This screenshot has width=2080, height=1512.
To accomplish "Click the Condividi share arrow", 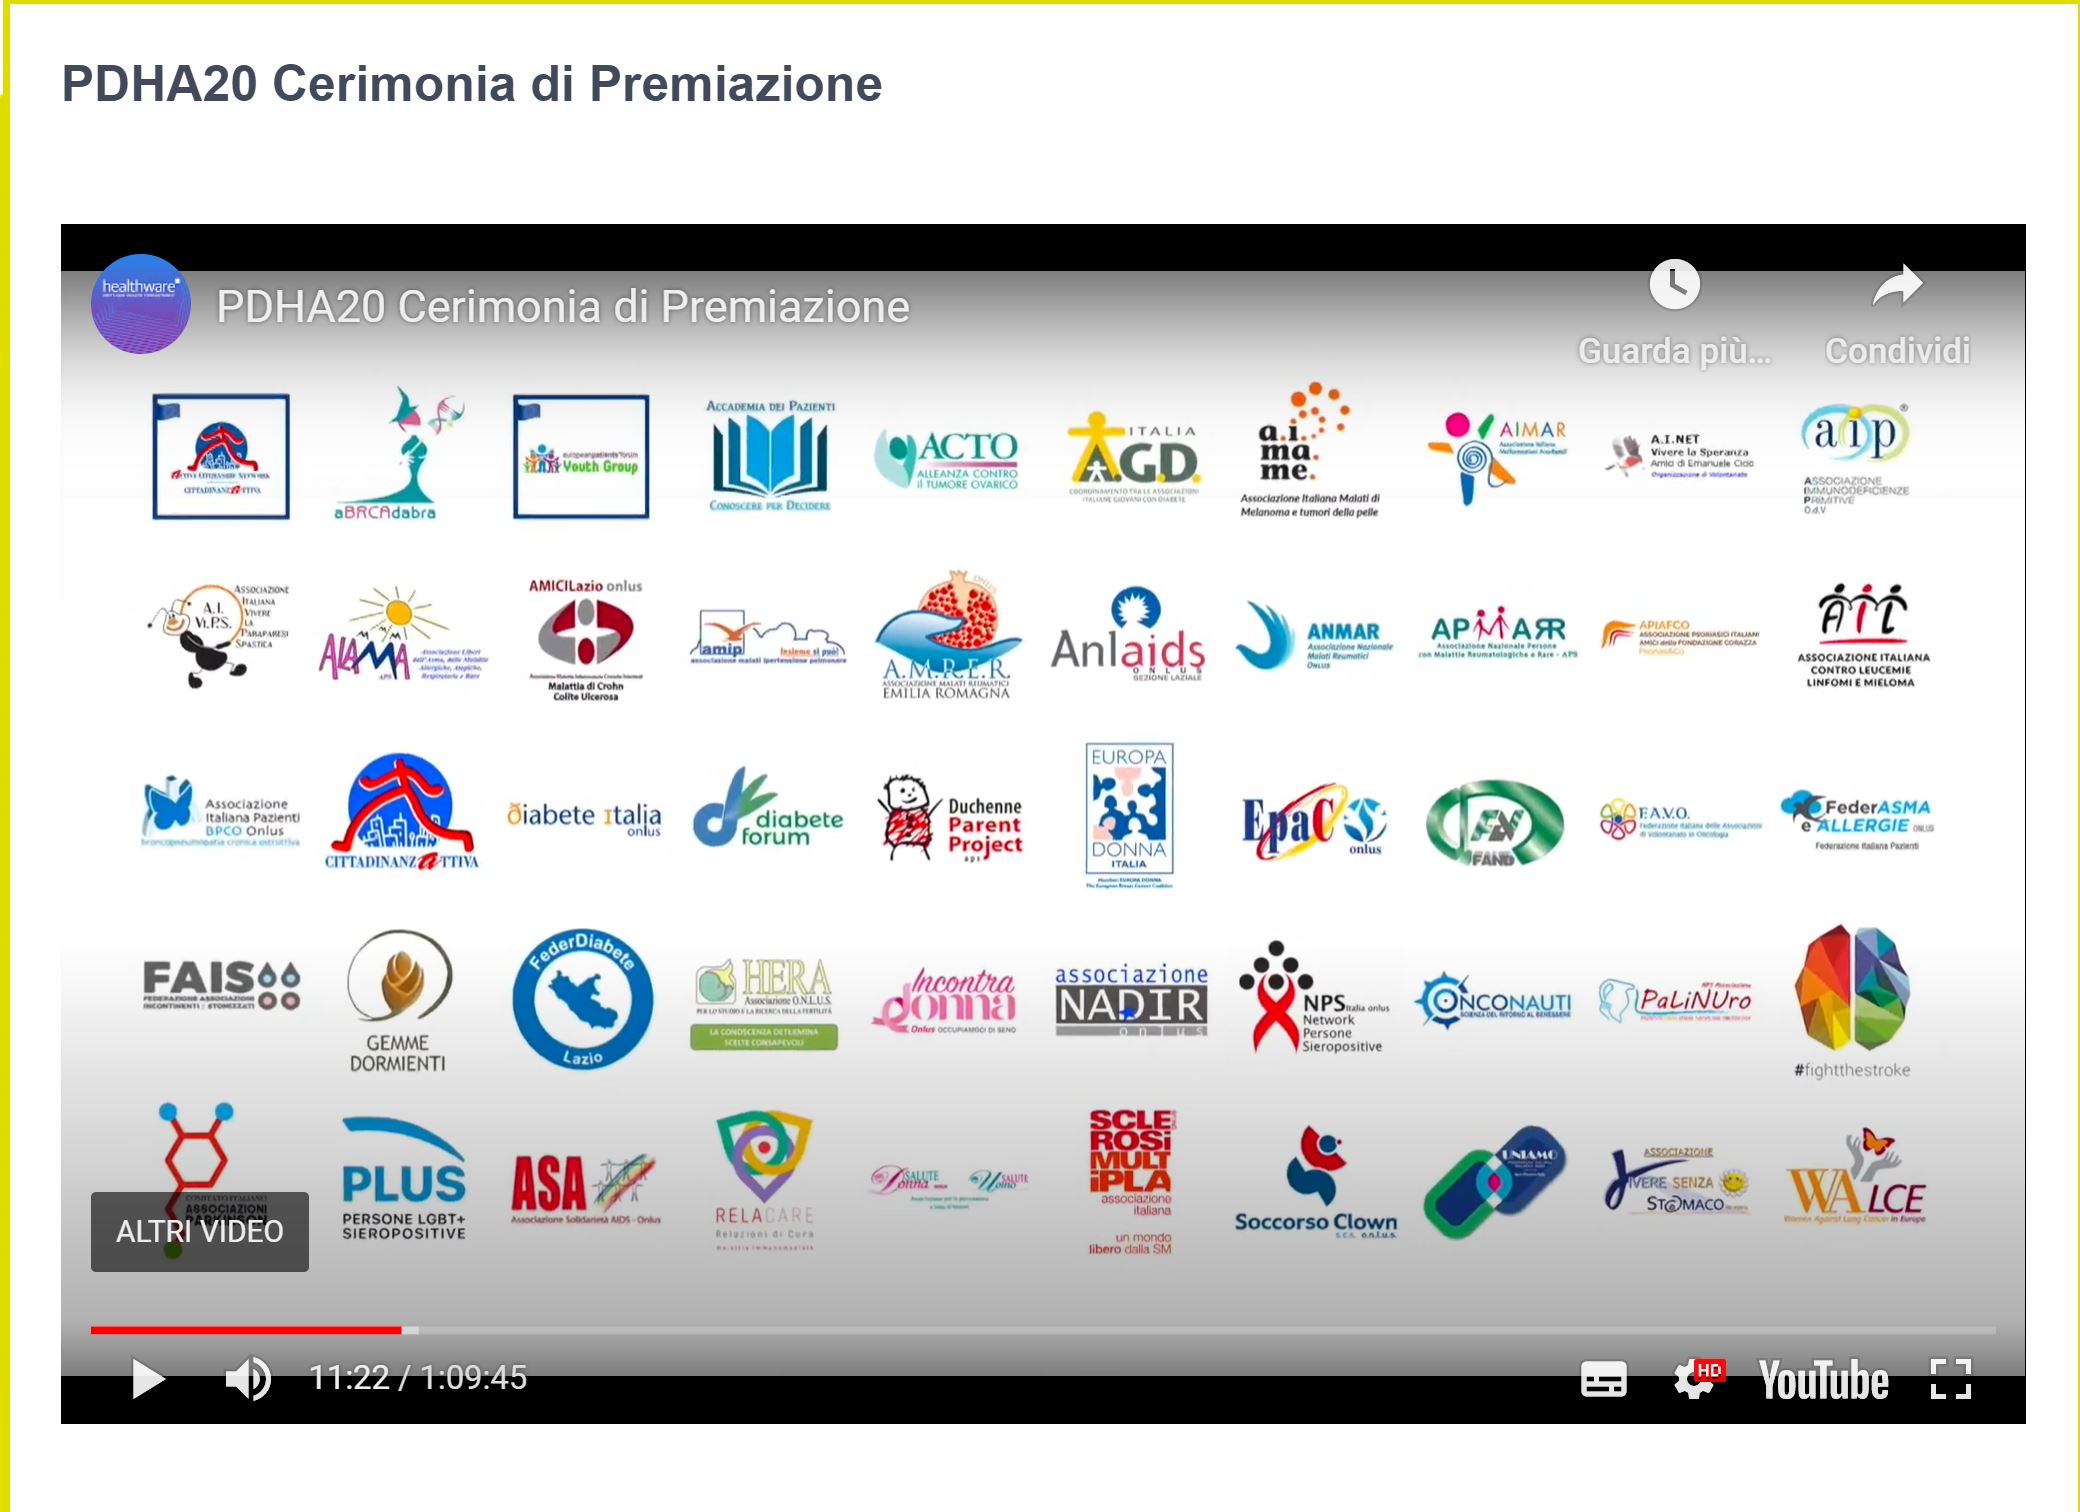I will 1897,285.
